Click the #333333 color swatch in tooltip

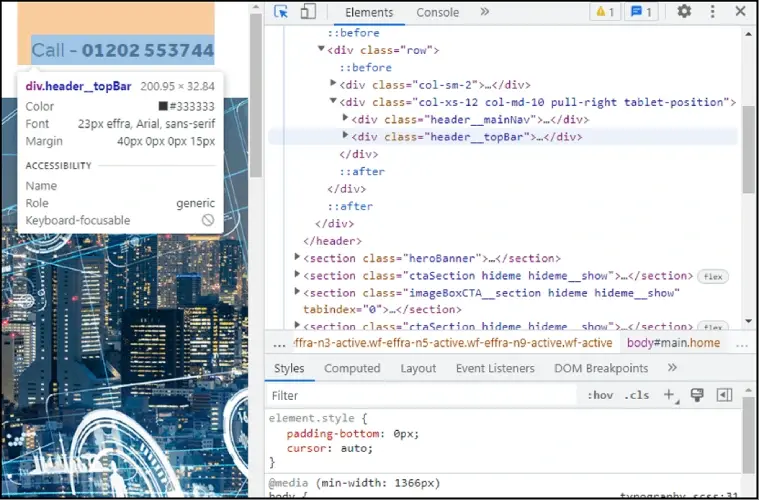pos(163,106)
